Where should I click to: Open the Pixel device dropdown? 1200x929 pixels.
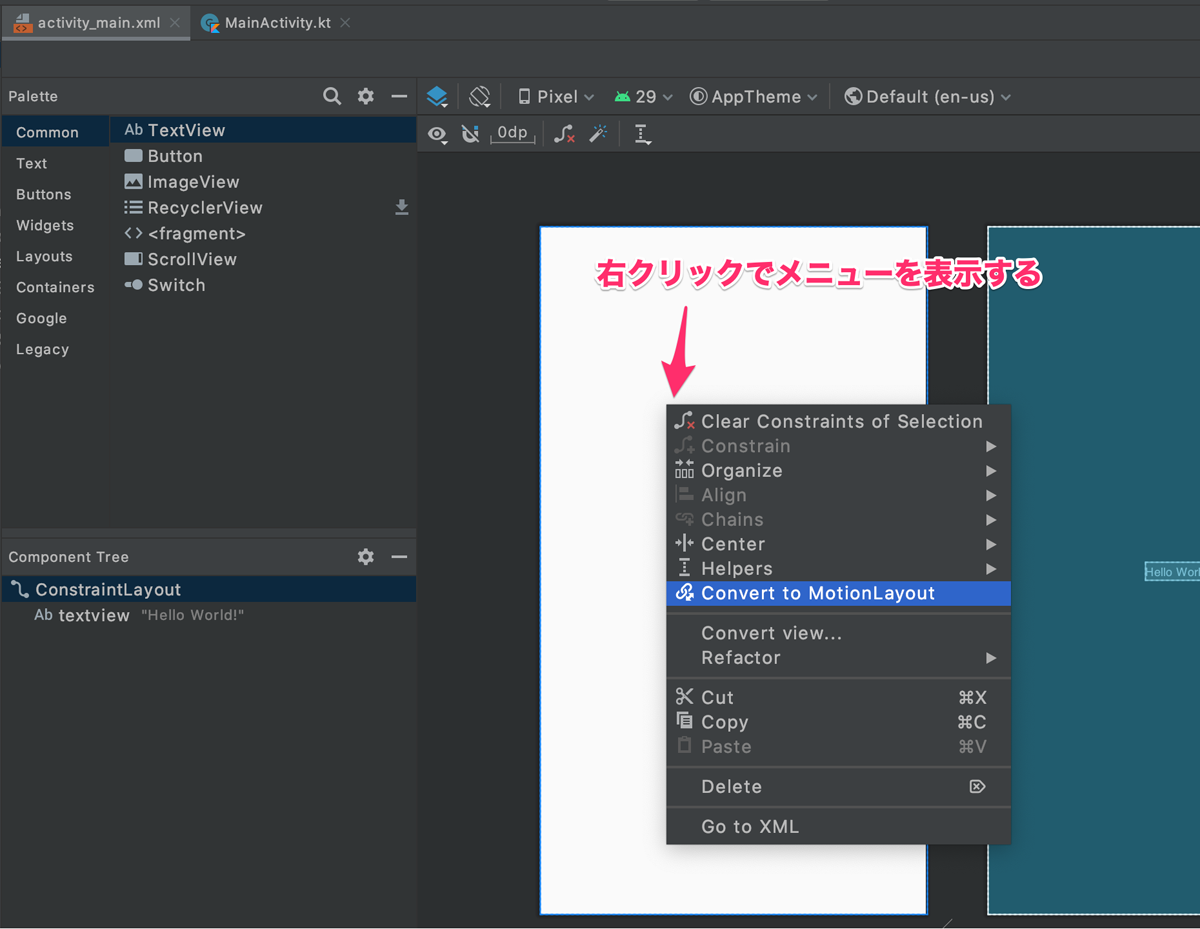coord(556,97)
